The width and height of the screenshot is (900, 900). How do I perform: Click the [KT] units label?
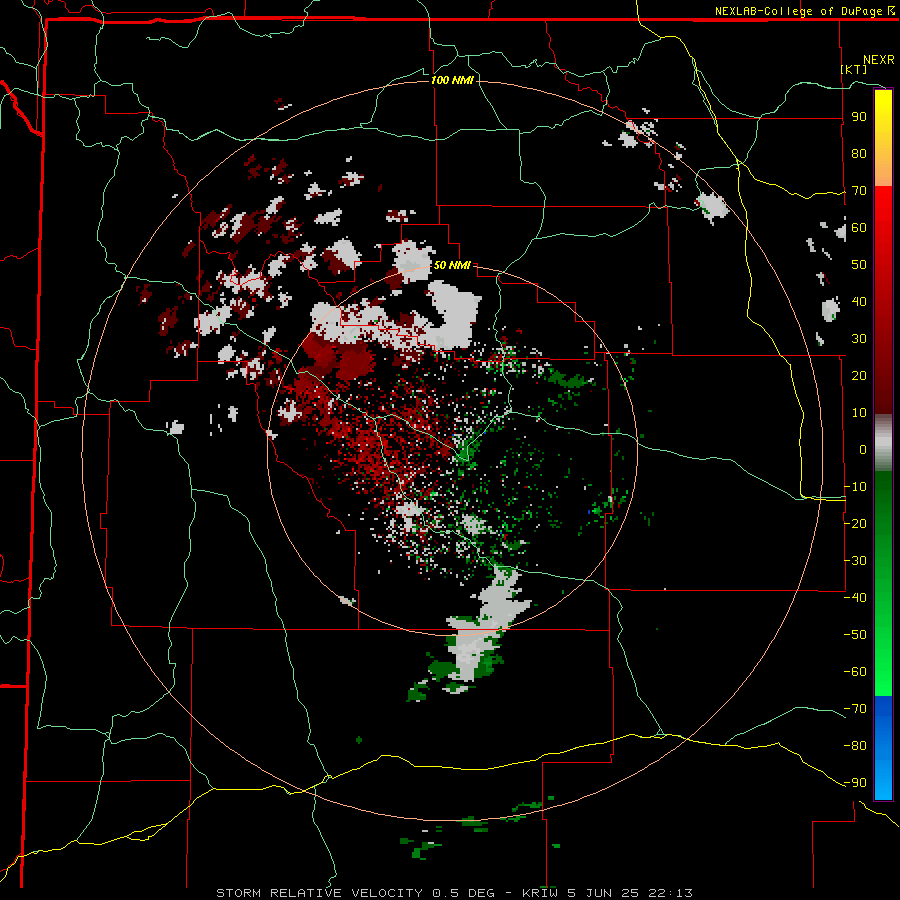[x=854, y=69]
